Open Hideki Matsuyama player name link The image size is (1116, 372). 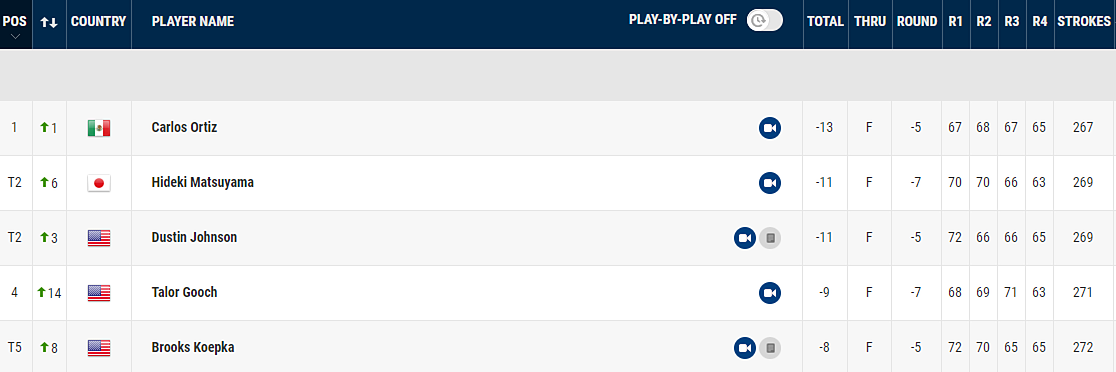tap(203, 183)
